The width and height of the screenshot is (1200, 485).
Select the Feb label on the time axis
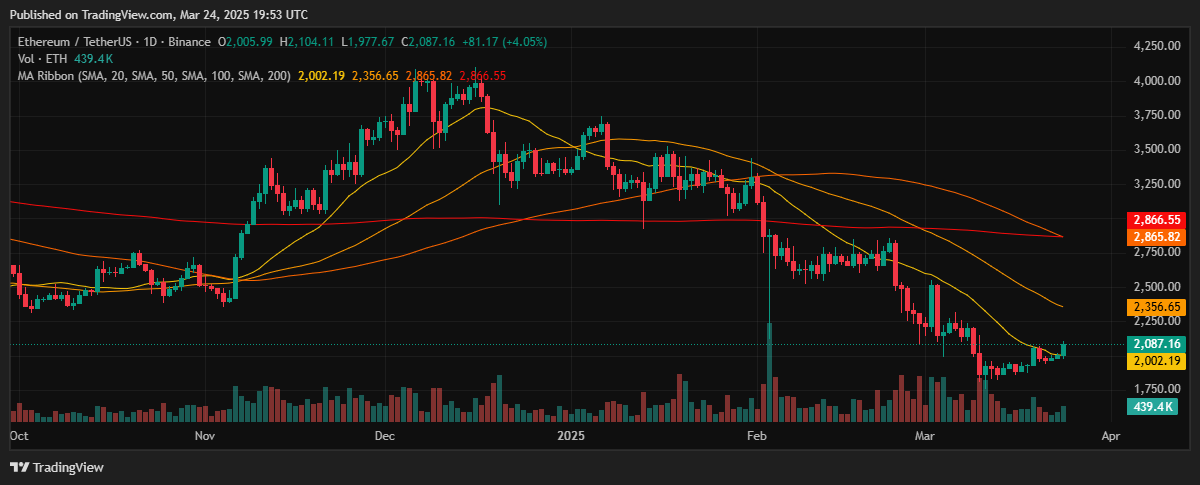[x=756, y=436]
